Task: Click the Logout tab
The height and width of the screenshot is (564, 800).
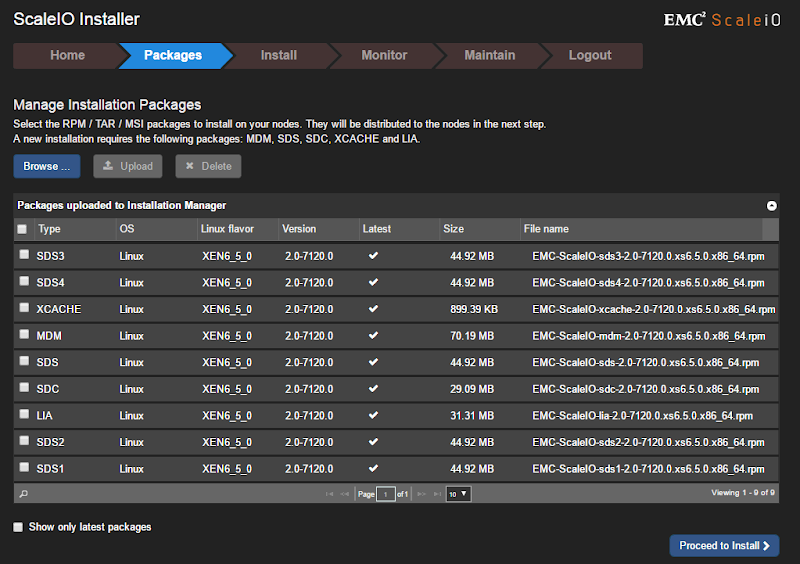Action: tap(590, 55)
